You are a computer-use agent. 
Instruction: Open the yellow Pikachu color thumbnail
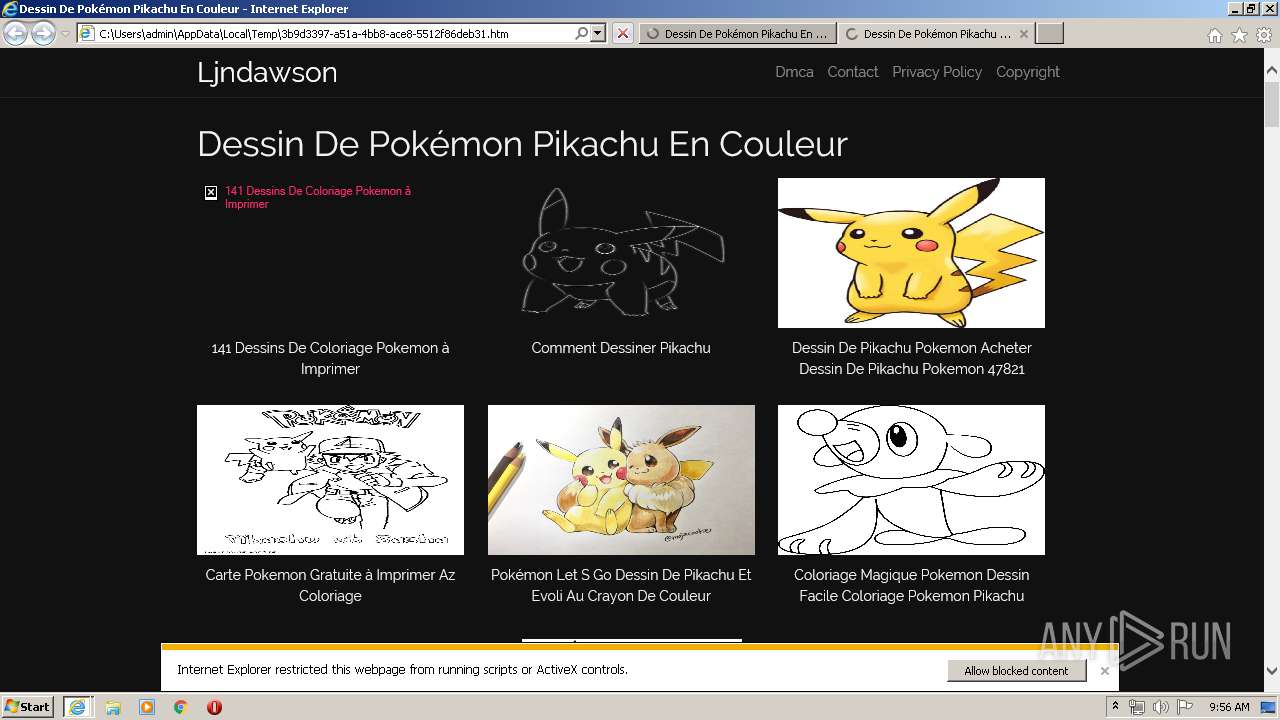(911, 253)
